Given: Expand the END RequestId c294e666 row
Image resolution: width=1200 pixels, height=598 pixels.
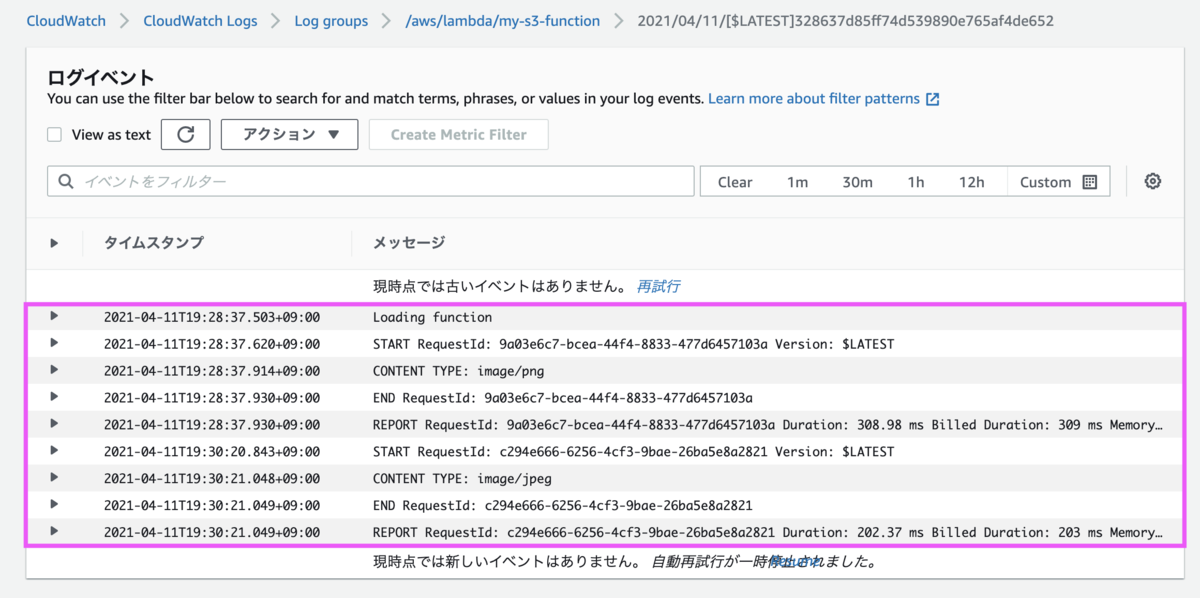Looking at the screenshot, I should click(x=54, y=504).
